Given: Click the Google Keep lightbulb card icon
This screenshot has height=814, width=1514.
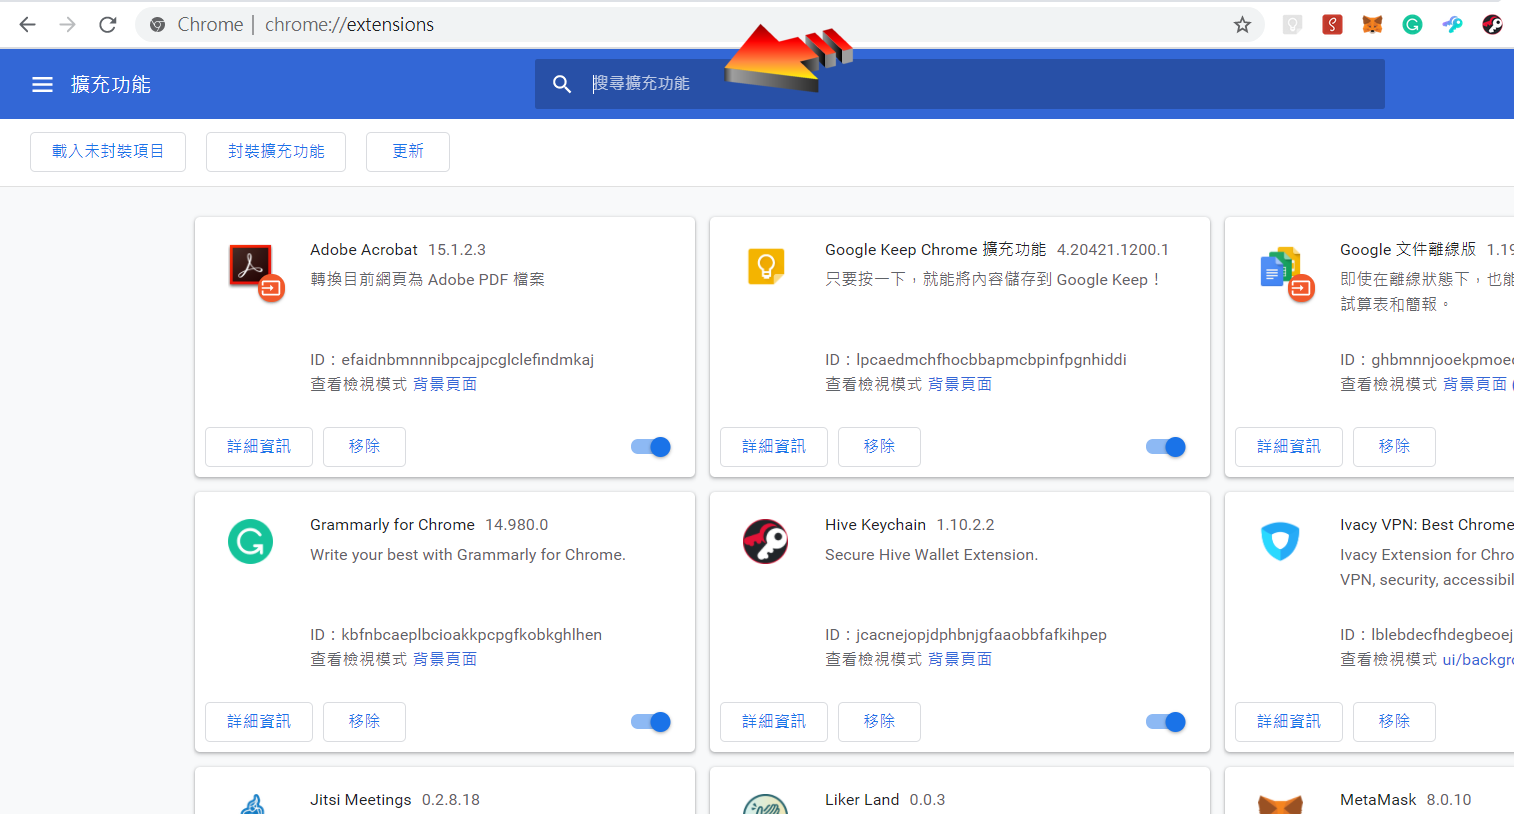Looking at the screenshot, I should 766,266.
